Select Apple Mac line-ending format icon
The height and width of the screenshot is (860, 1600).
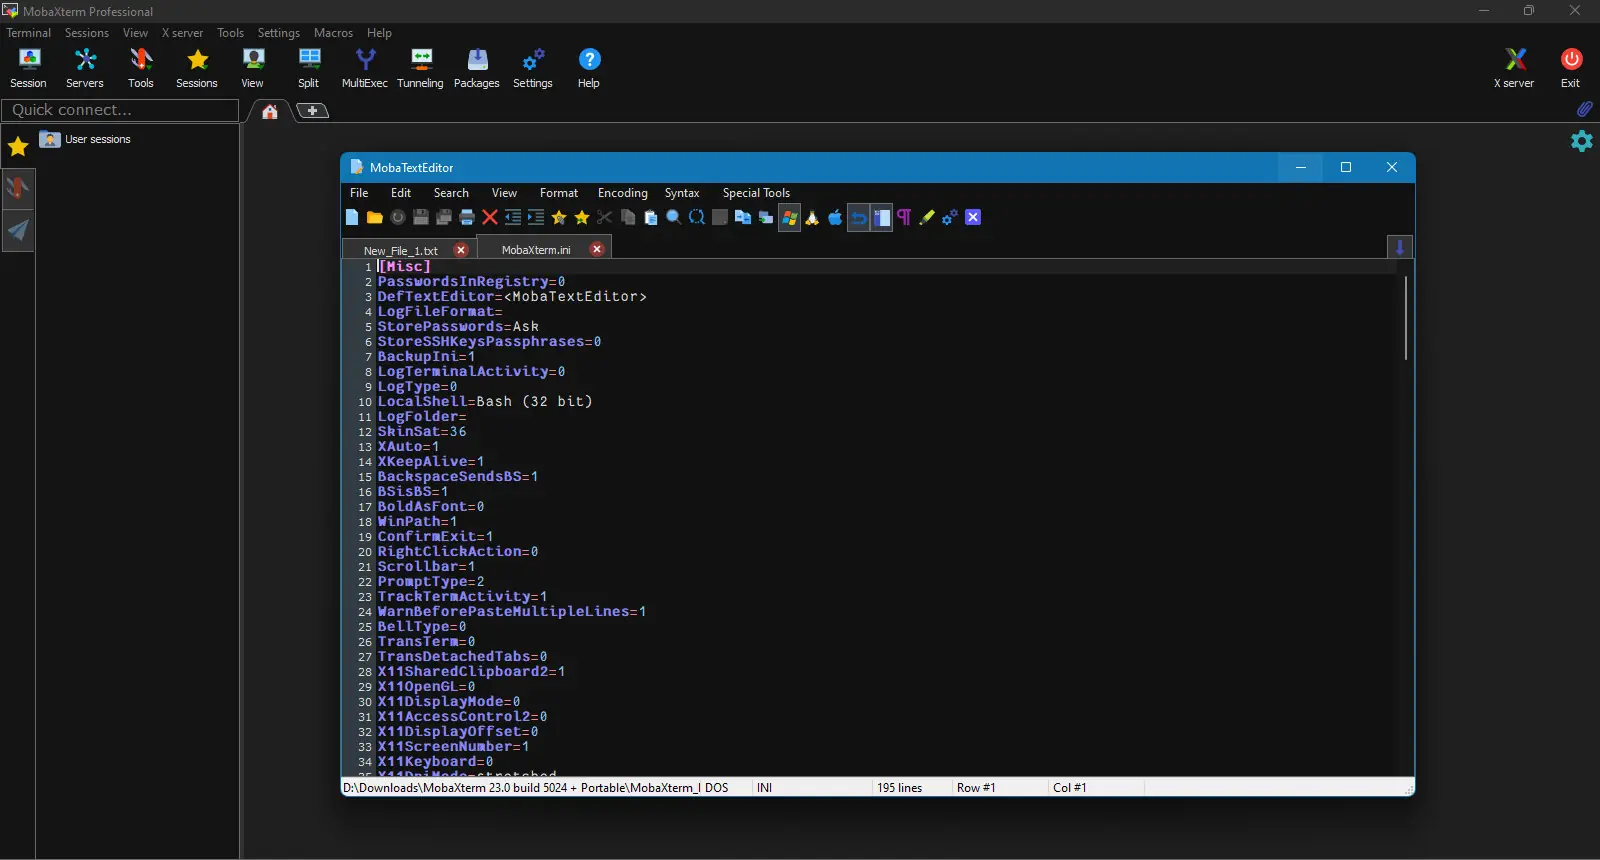pos(835,217)
